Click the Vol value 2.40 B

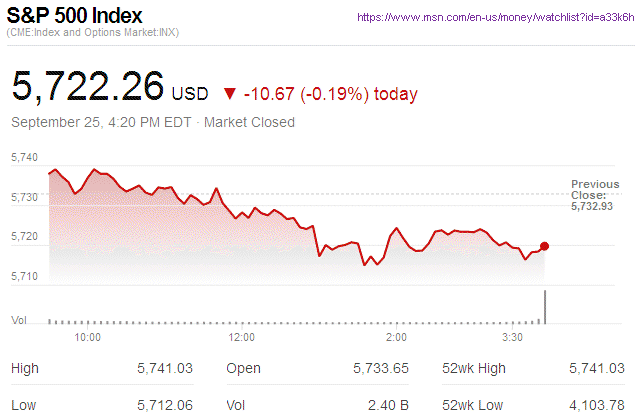[388, 404]
